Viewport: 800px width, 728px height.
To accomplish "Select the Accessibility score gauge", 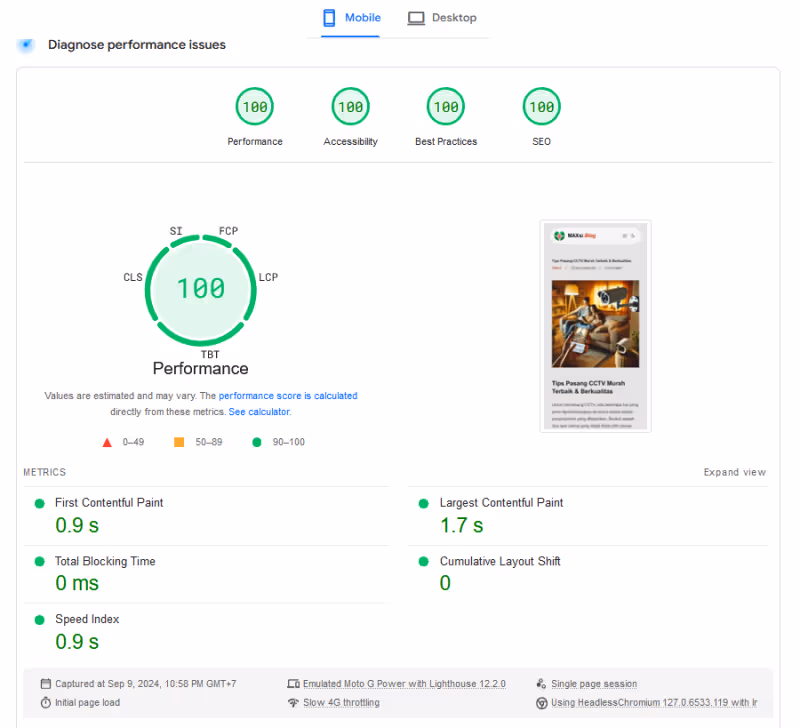I will [350, 106].
